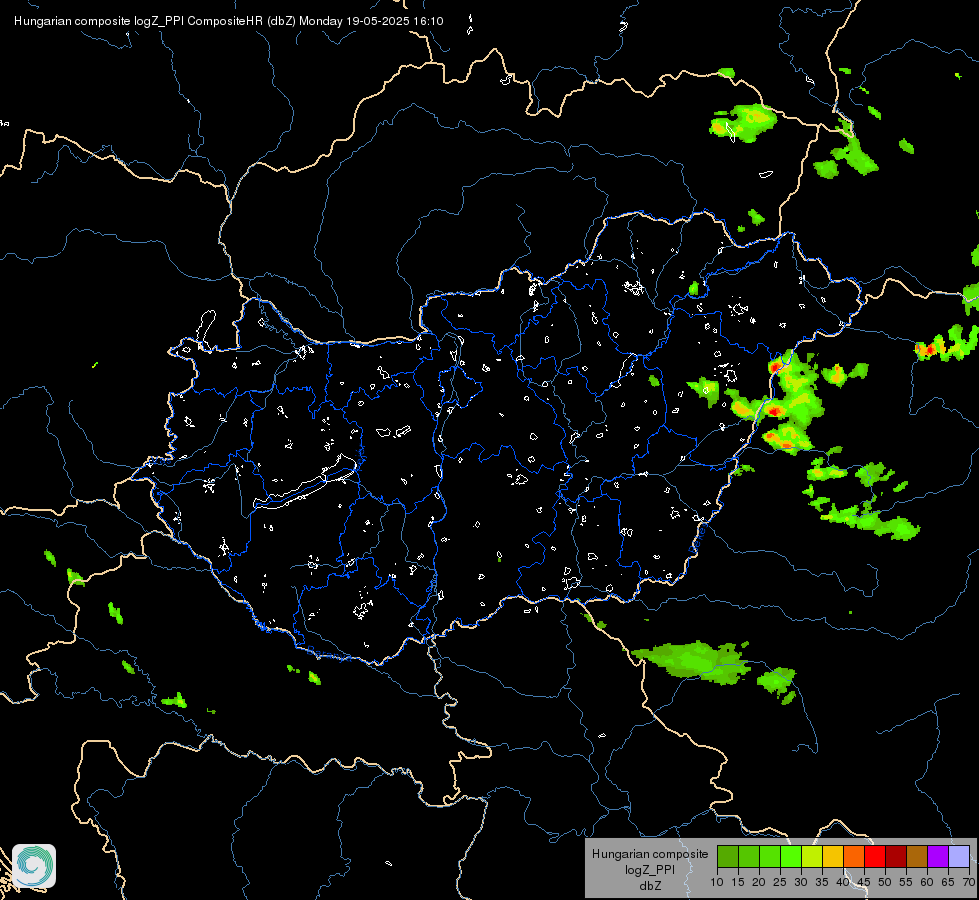Click the 45–50 dBZ bright red swatch
The height and width of the screenshot is (900, 979).
pos(875,856)
